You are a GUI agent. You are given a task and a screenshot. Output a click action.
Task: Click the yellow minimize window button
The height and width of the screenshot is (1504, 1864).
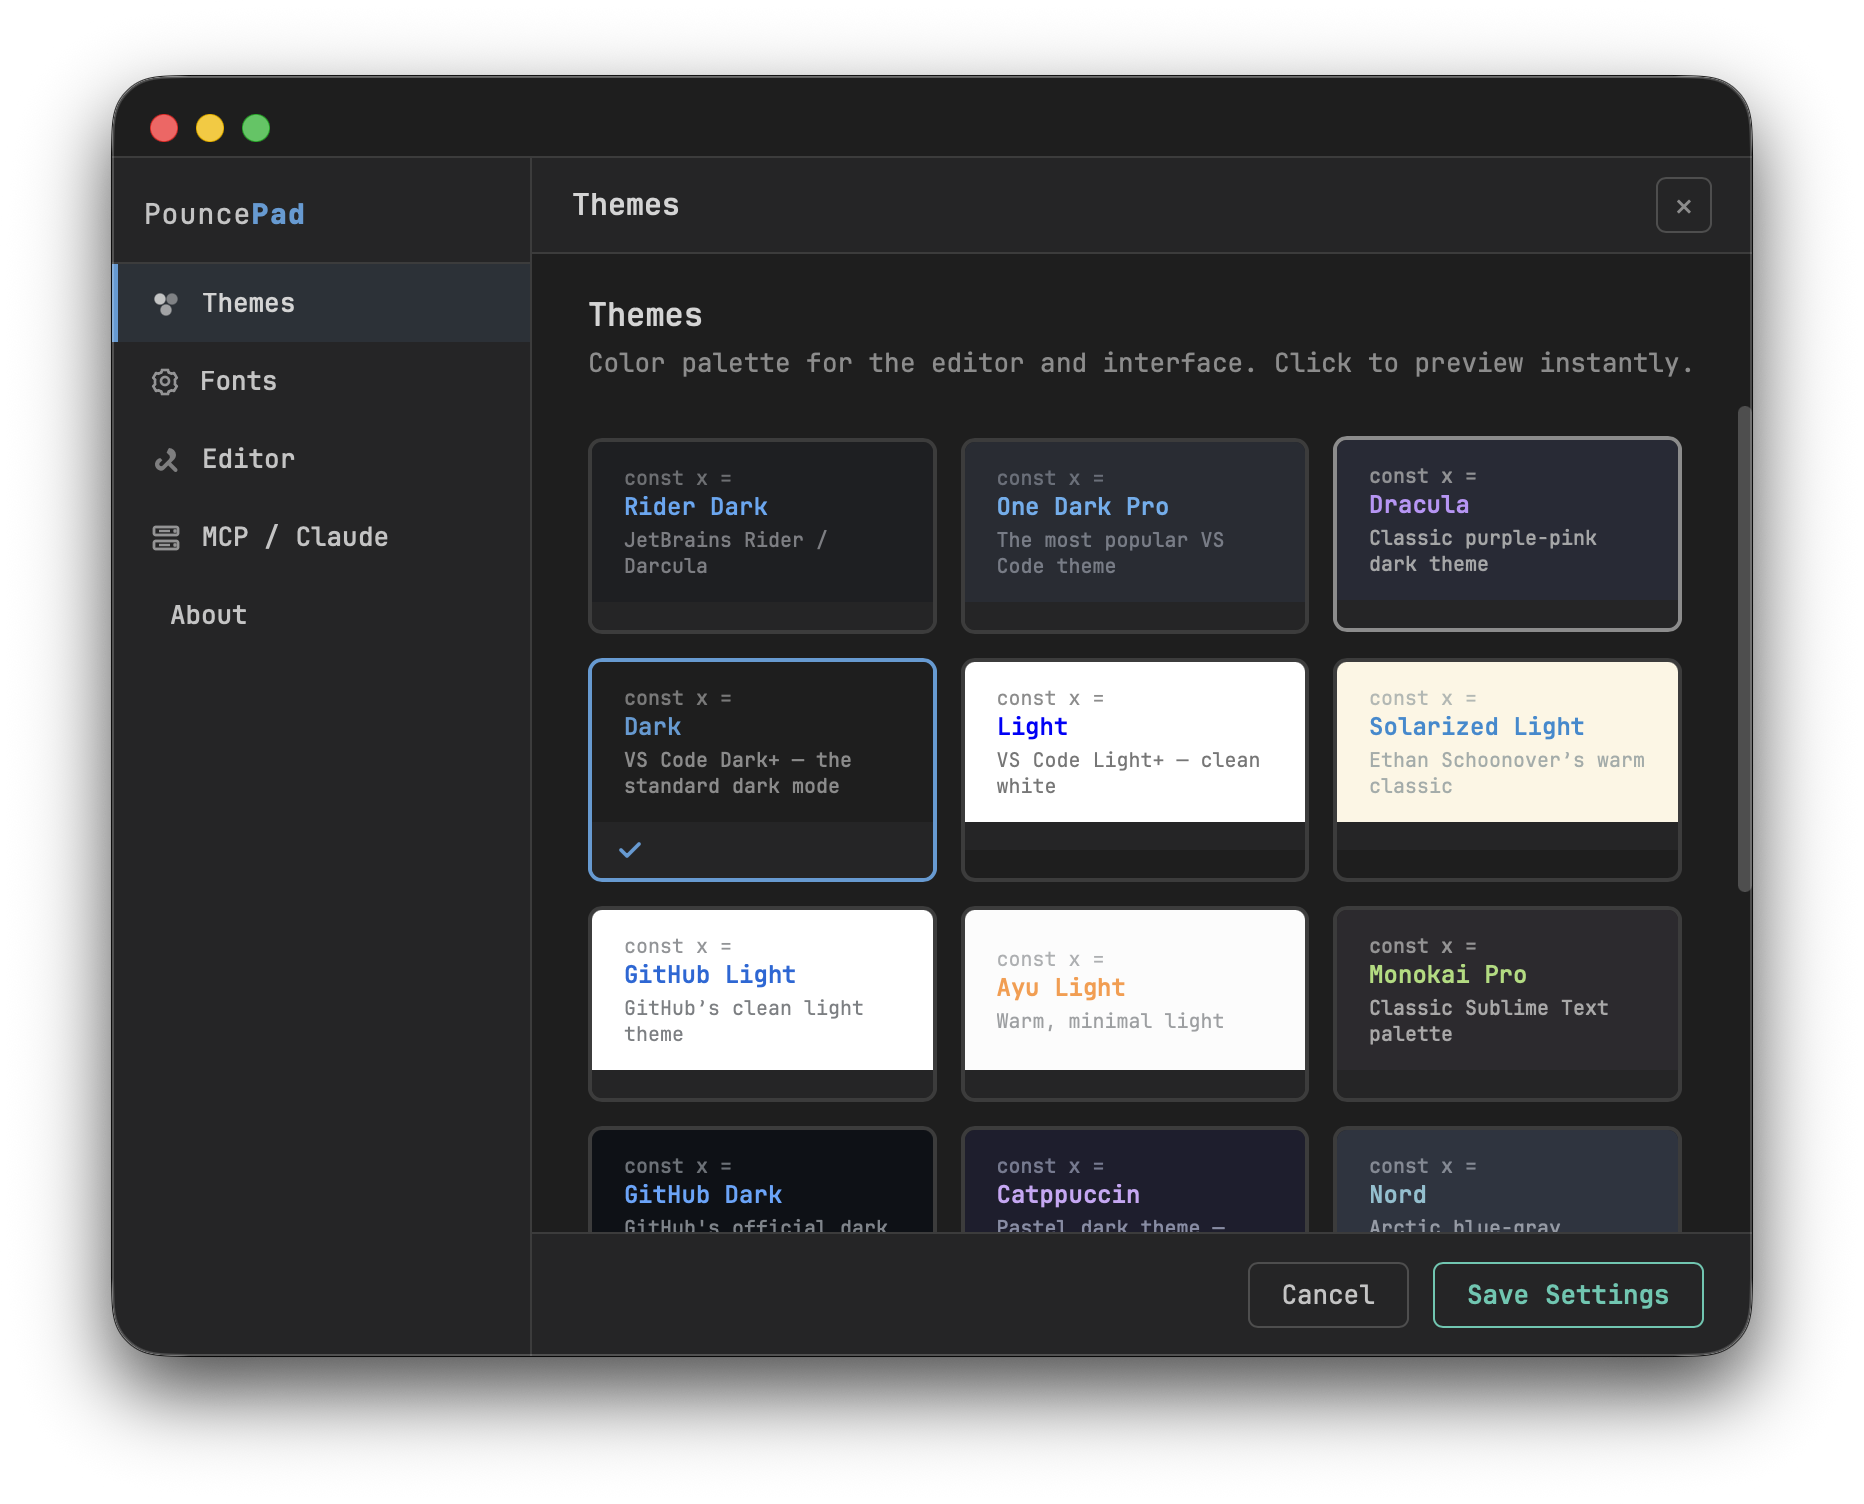click(210, 128)
